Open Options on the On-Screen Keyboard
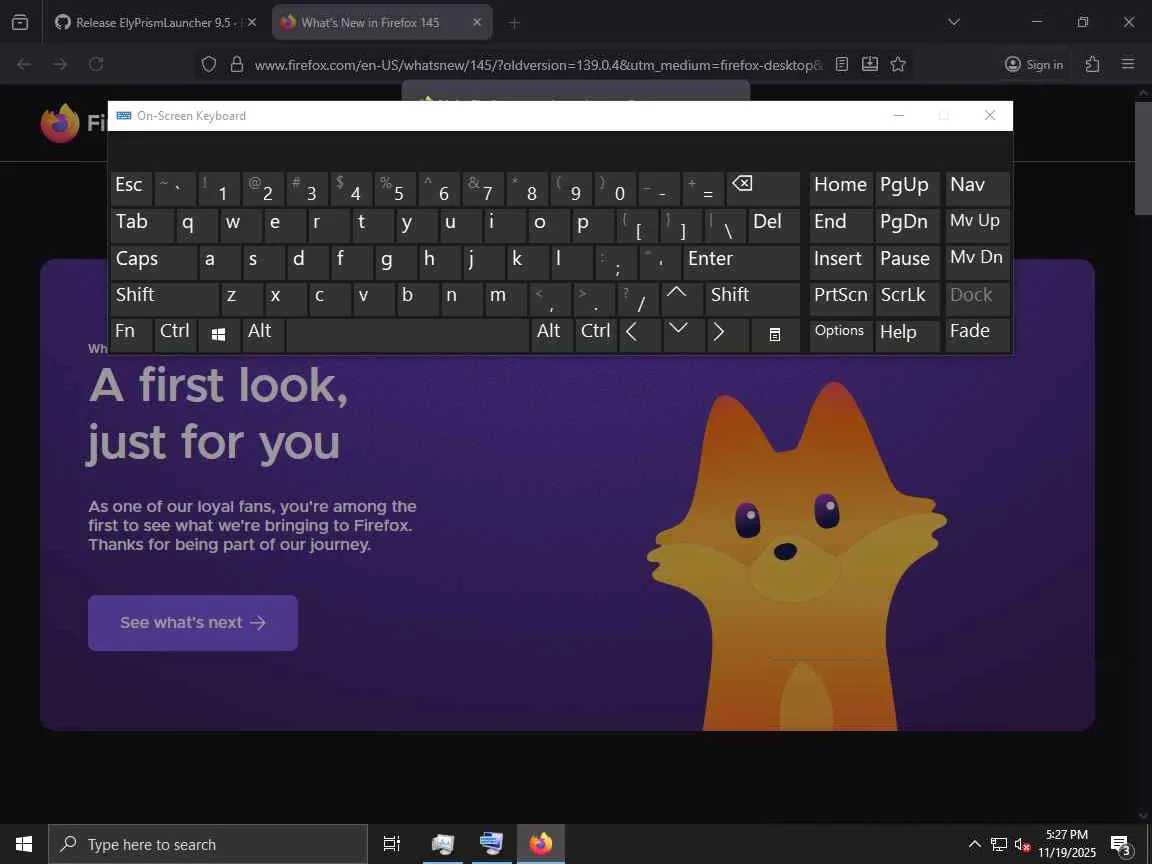Screen dimensions: 1152x864 (840, 335)
